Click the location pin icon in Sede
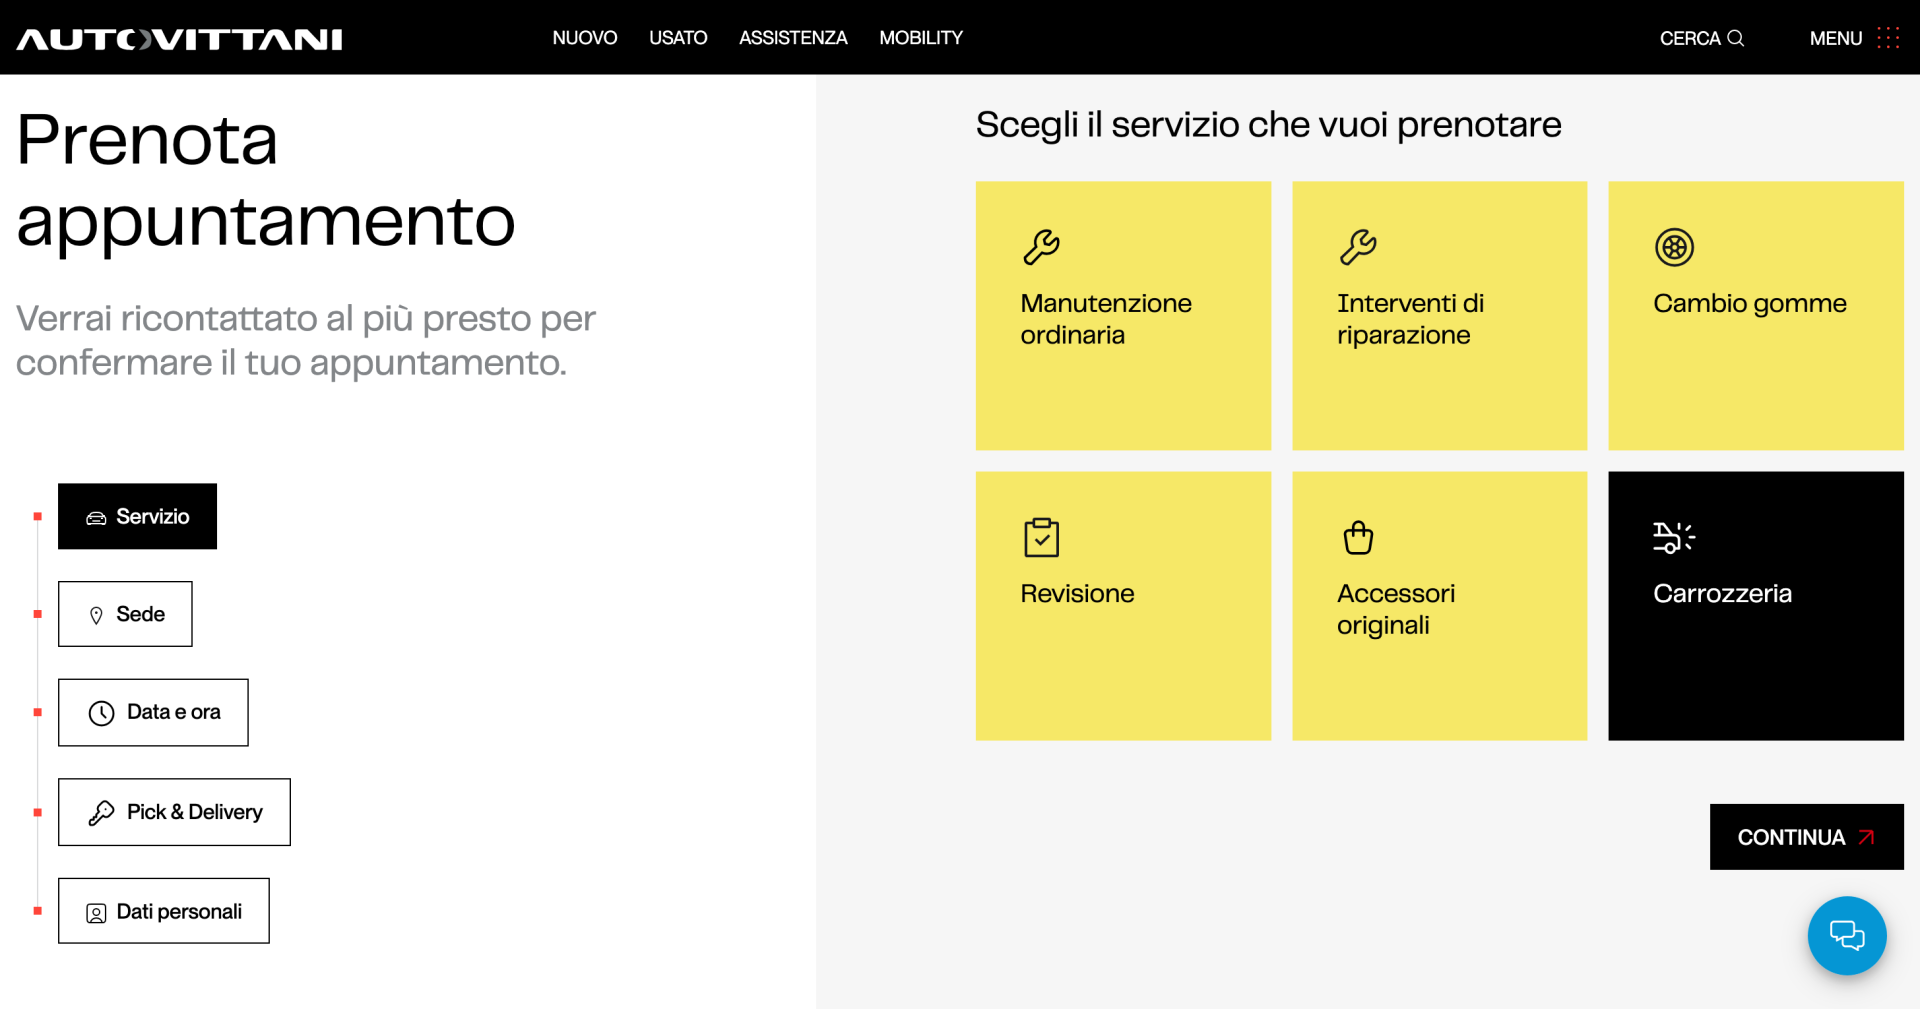The height and width of the screenshot is (1009, 1920). 96,615
